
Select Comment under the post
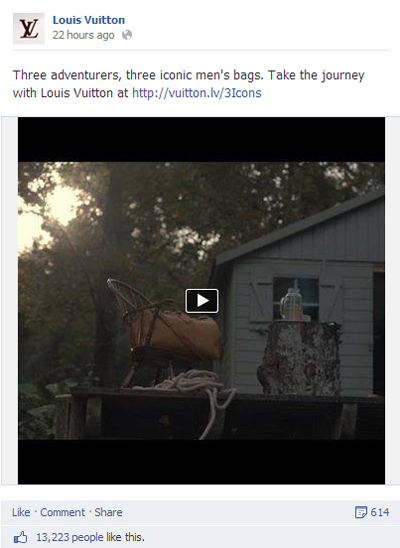pos(63,512)
